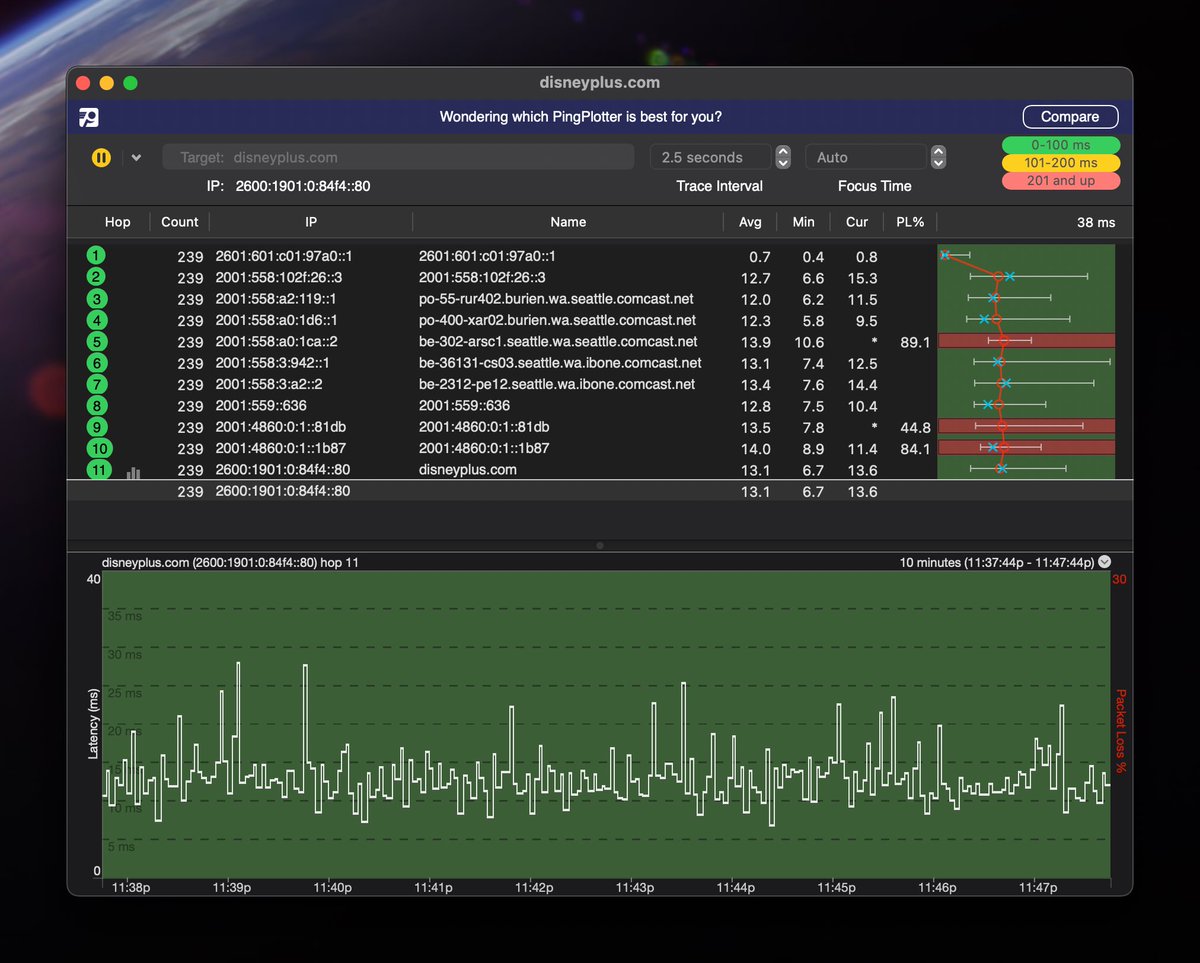The height and width of the screenshot is (963, 1200).
Task: Click the PL% column header
Action: pos(910,222)
